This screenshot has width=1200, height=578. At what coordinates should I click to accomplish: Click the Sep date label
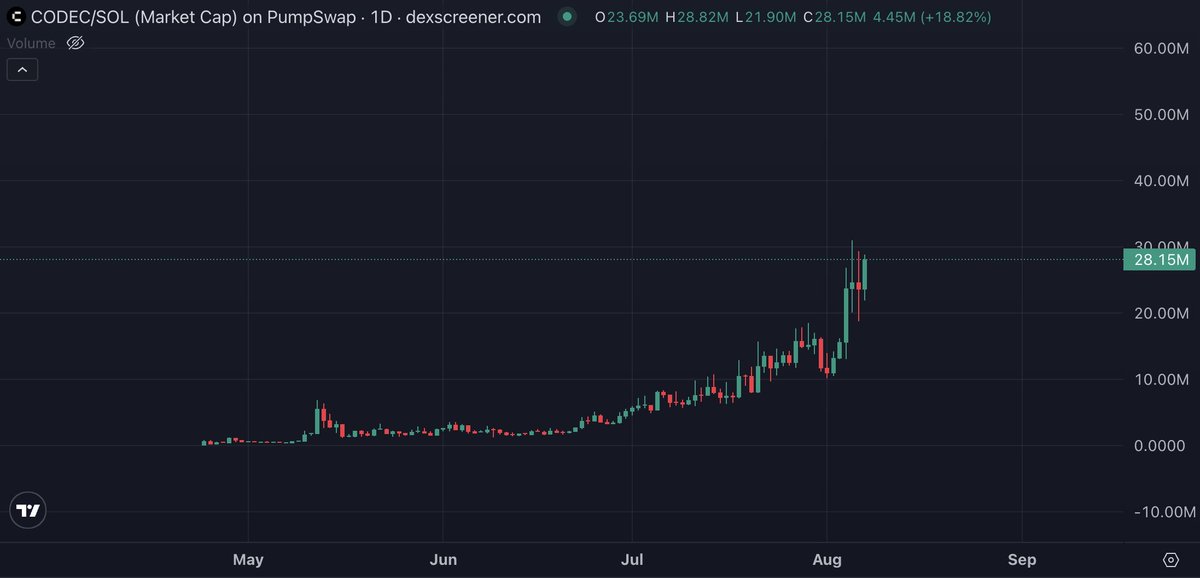pos(1022,560)
